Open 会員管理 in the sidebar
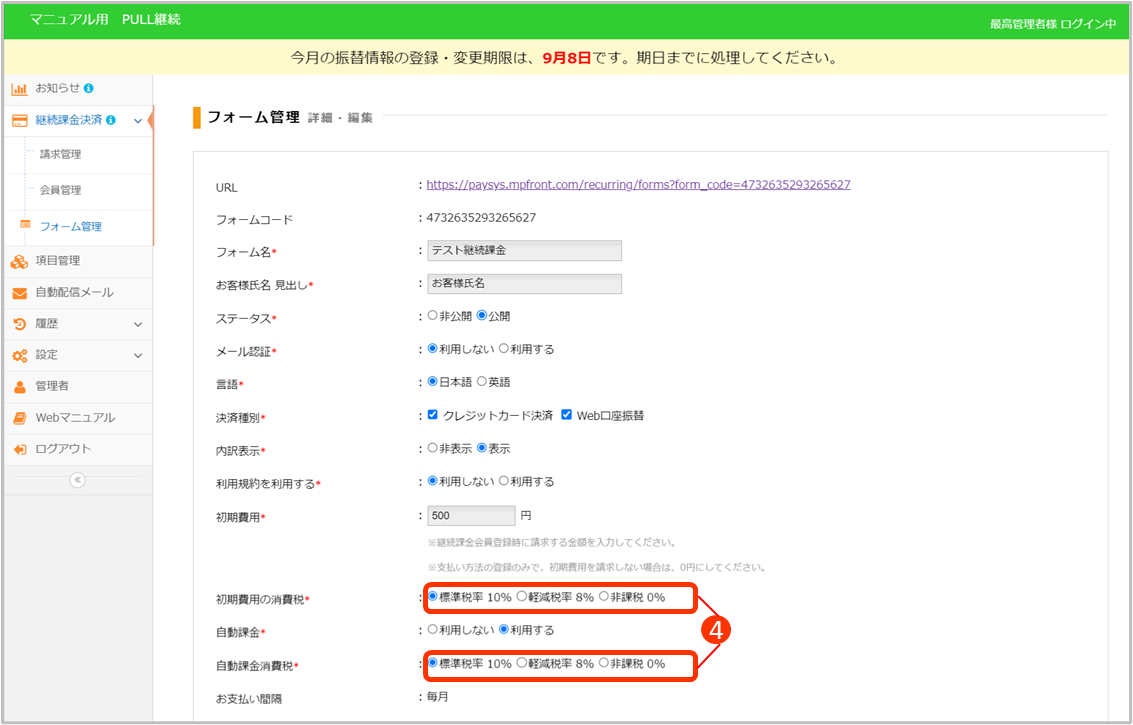 click(x=60, y=190)
